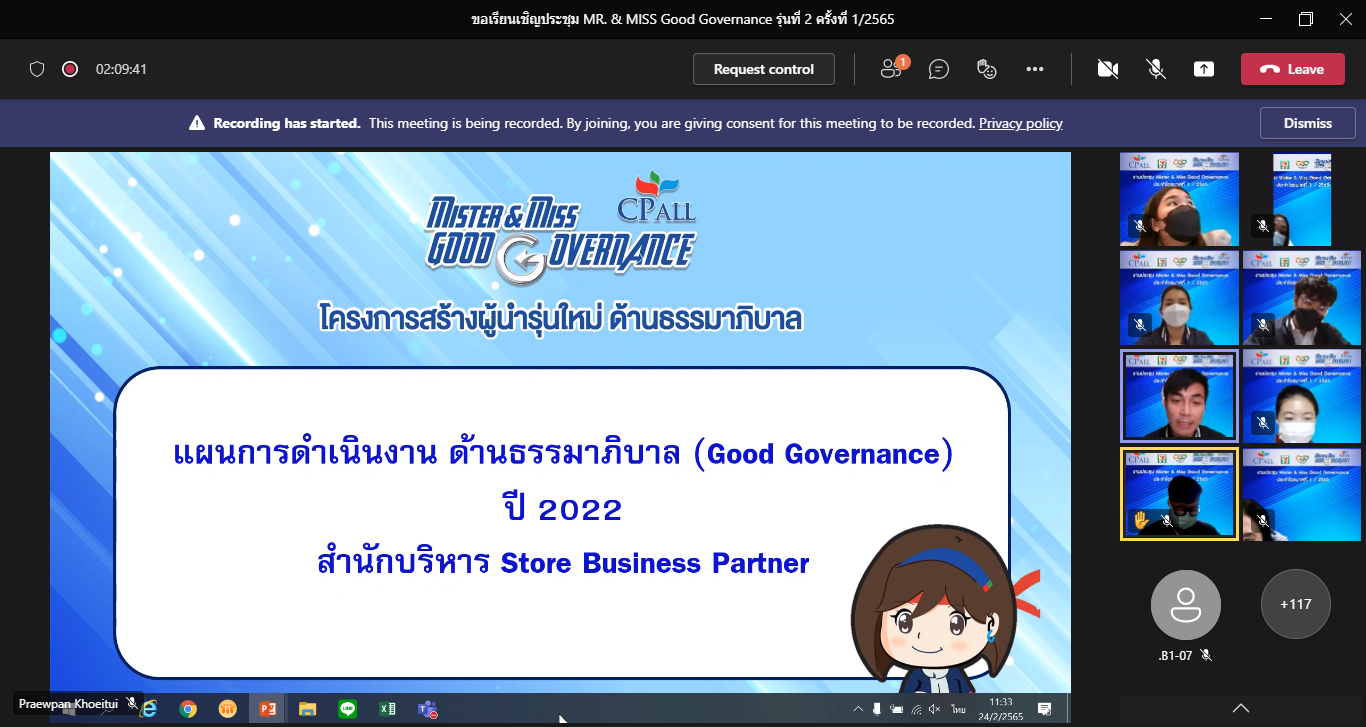The width and height of the screenshot is (1366, 727).
Task: Open the +117 more participants list
Action: click(1295, 604)
